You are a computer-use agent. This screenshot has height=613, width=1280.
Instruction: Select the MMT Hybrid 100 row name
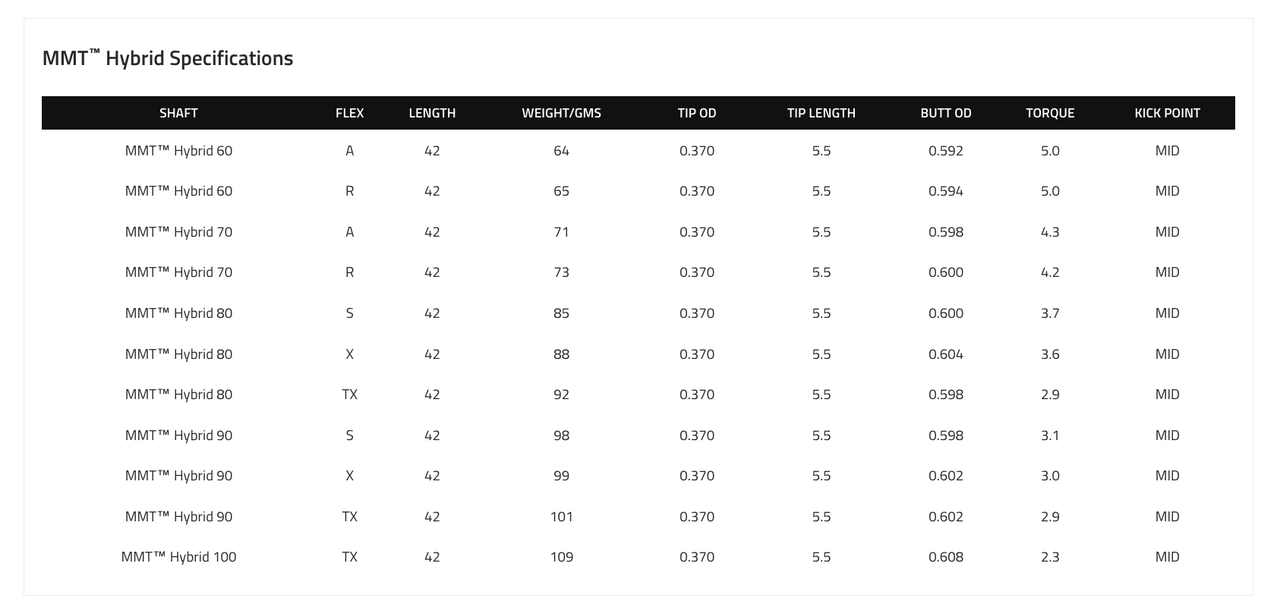(x=179, y=557)
